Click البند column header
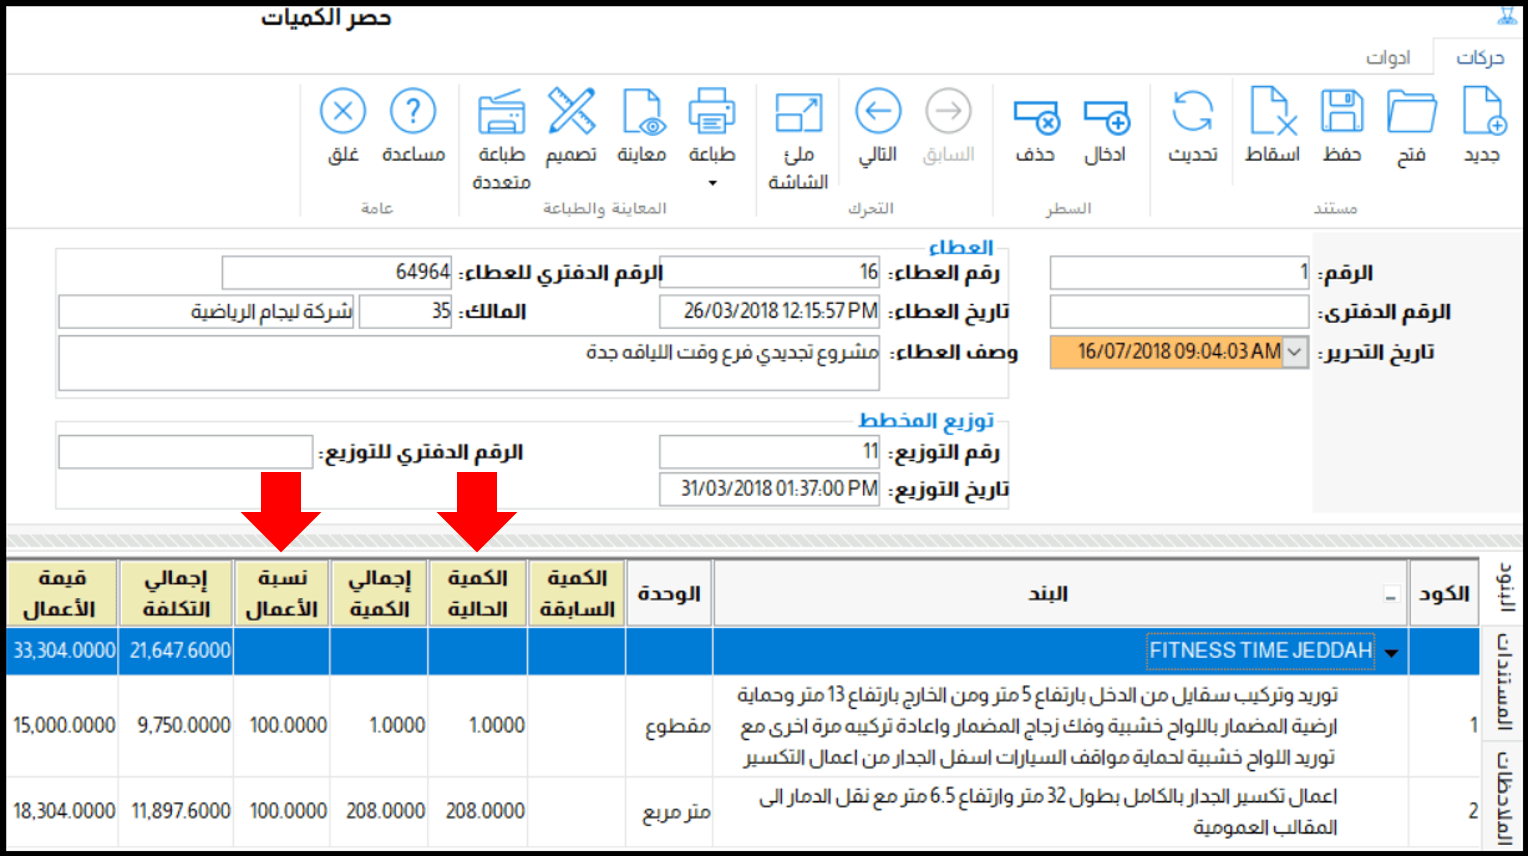This screenshot has width=1528, height=856. 1060,594
